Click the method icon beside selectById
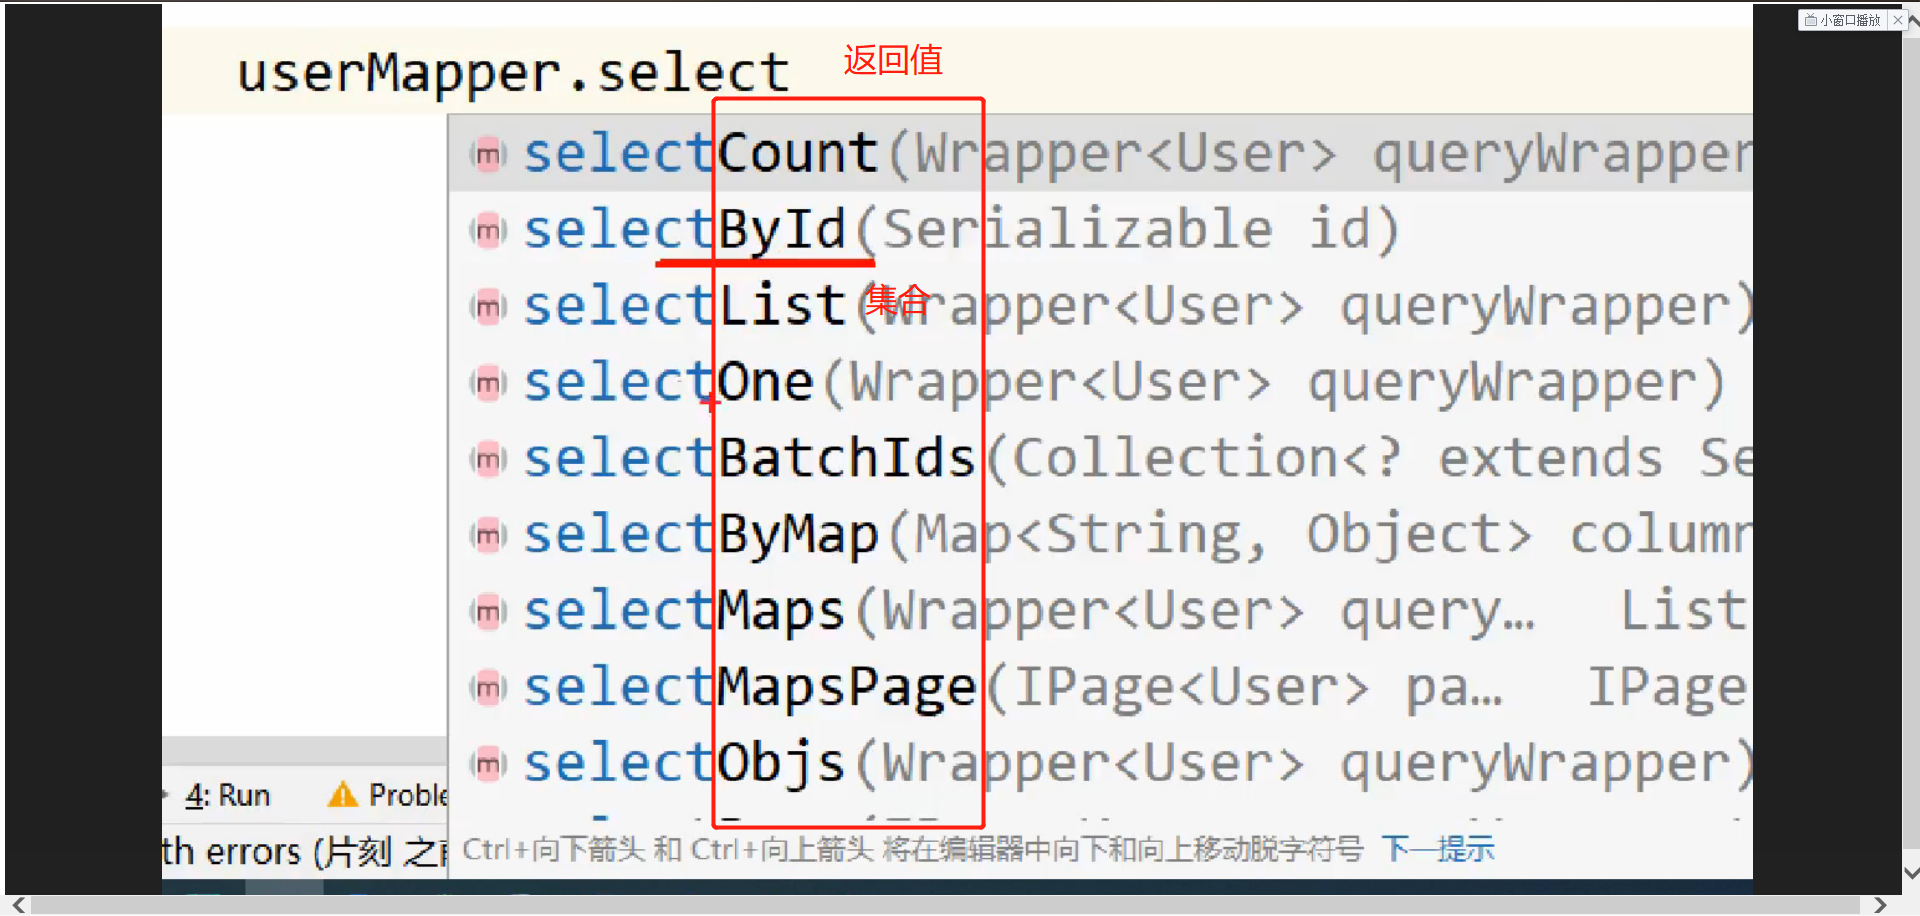The height and width of the screenshot is (916, 1920). pos(488,230)
